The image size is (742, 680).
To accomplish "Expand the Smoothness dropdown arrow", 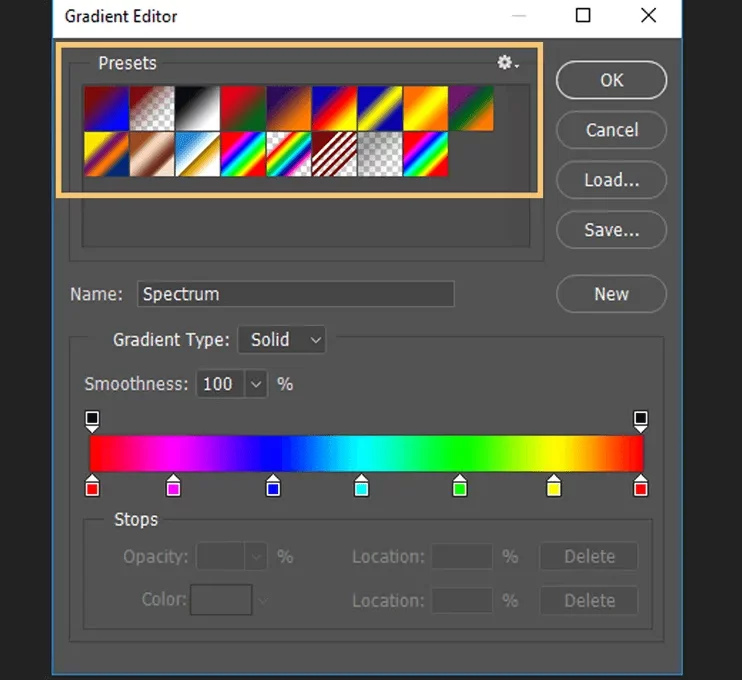I will (x=256, y=384).
